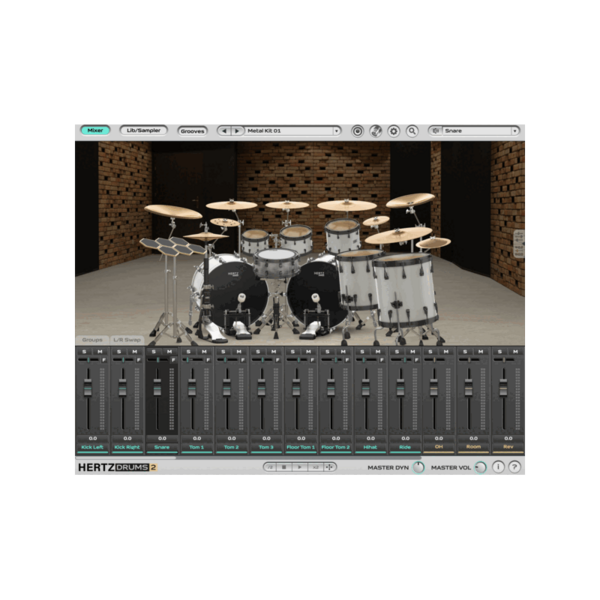600x600 pixels.
Task: Open the help question mark button
Action: (515, 467)
